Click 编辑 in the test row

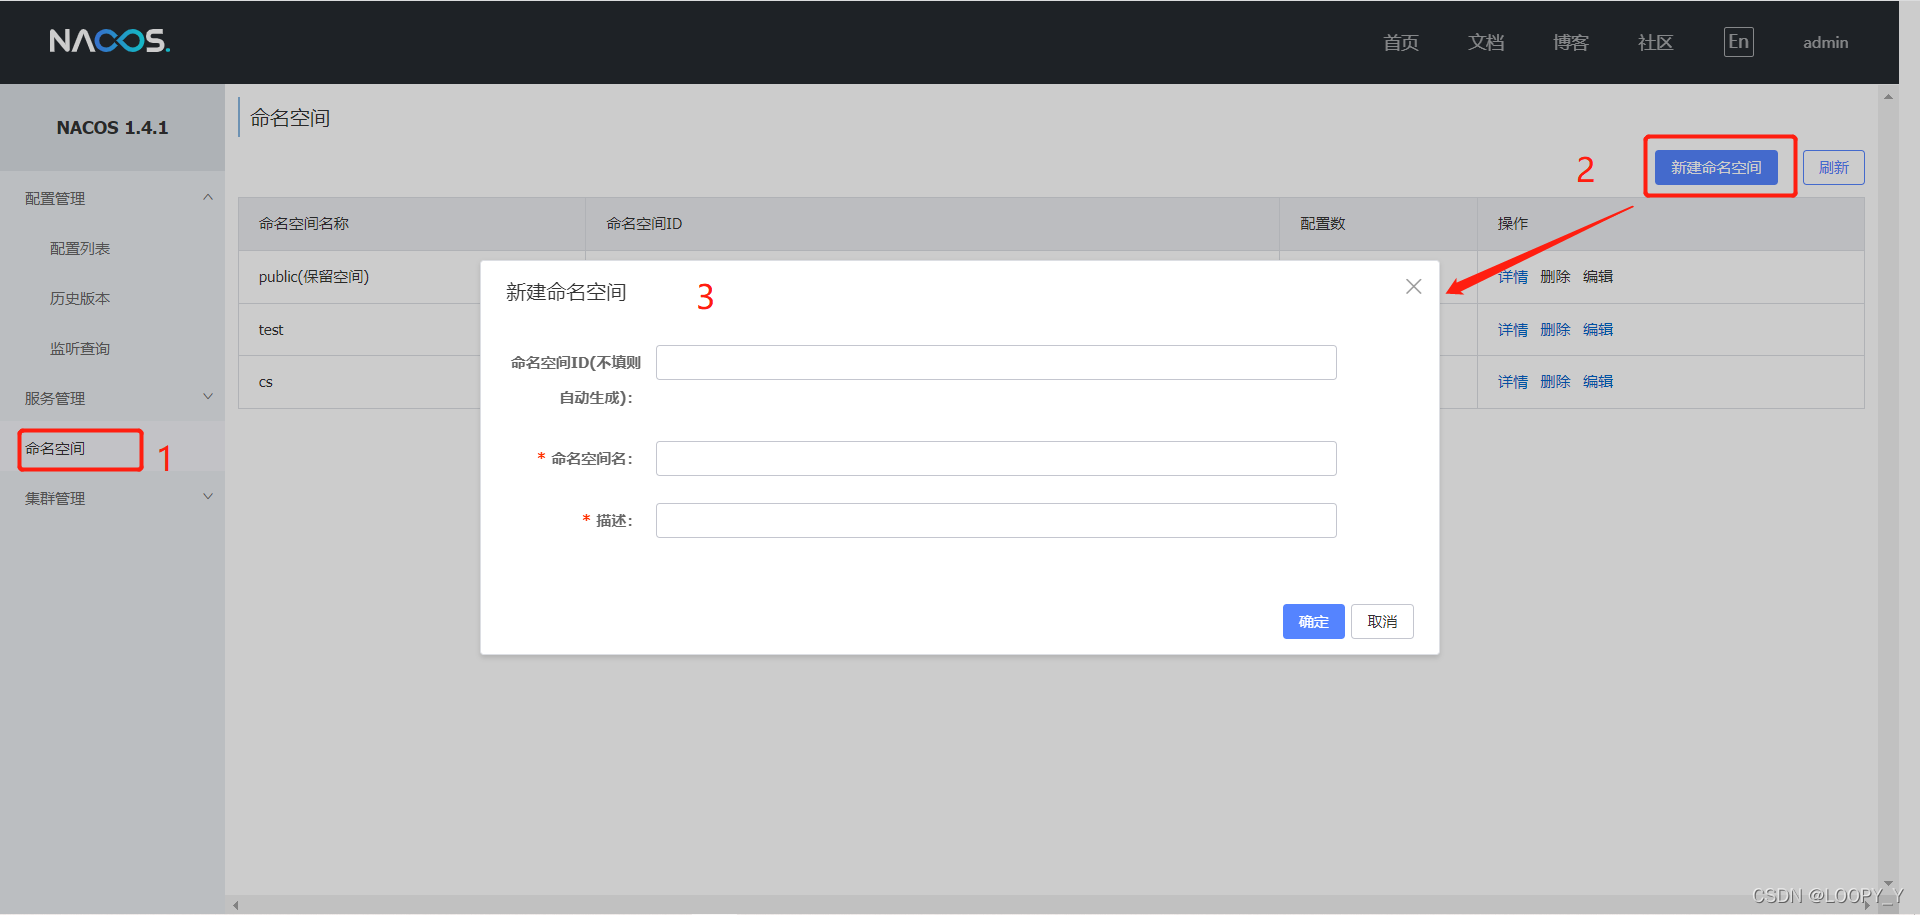[x=1598, y=329]
